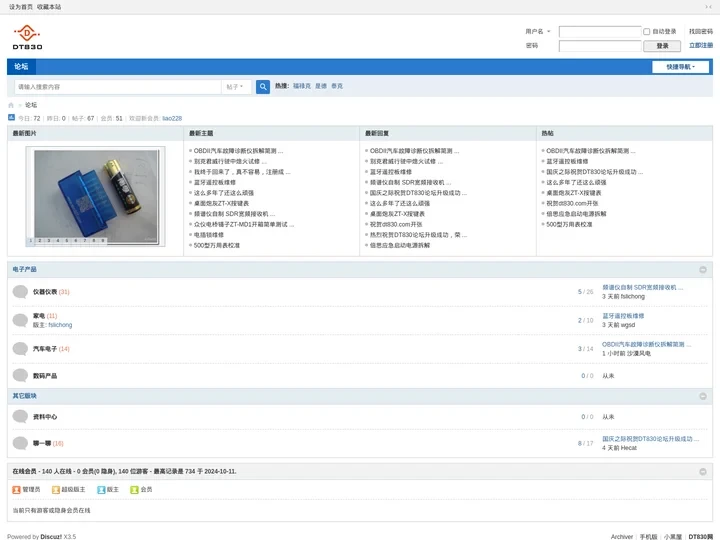Viewport: 720px width, 540px height.
Task: Click the Discuz! footer link
Action: click(x=51, y=536)
